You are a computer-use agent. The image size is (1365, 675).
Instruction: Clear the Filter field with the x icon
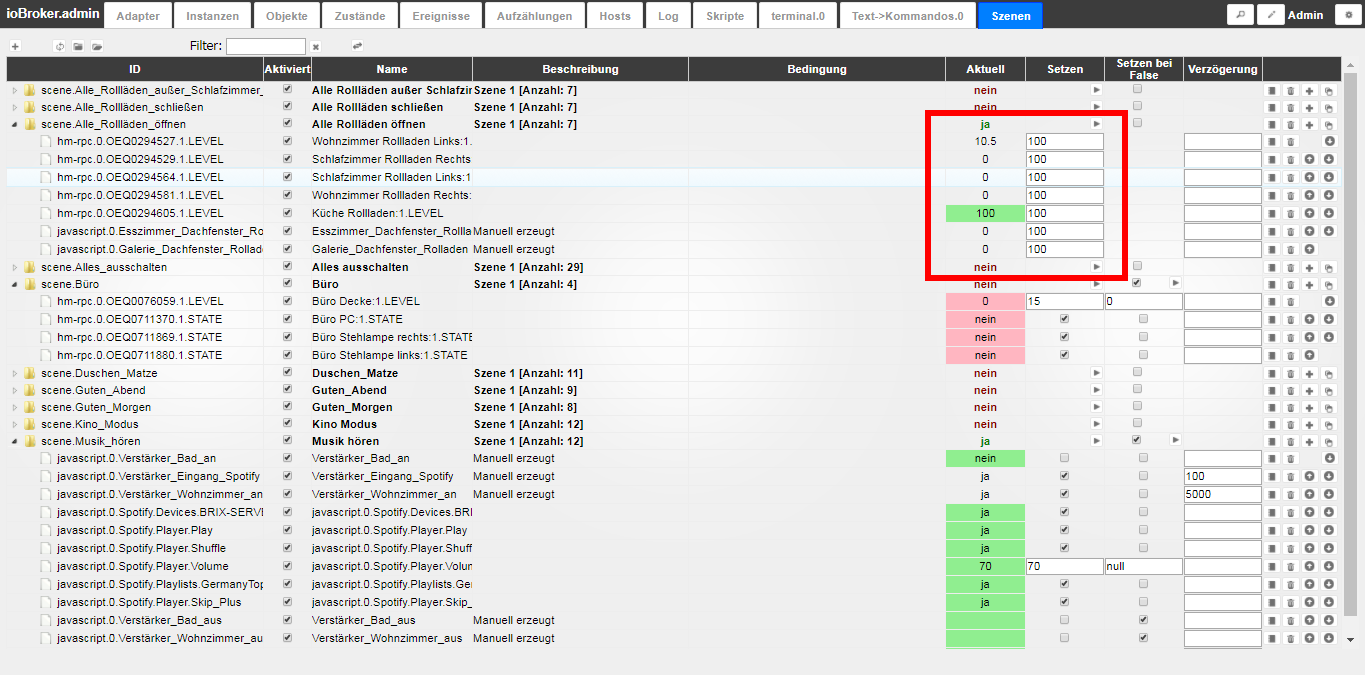(x=315, y=47)
